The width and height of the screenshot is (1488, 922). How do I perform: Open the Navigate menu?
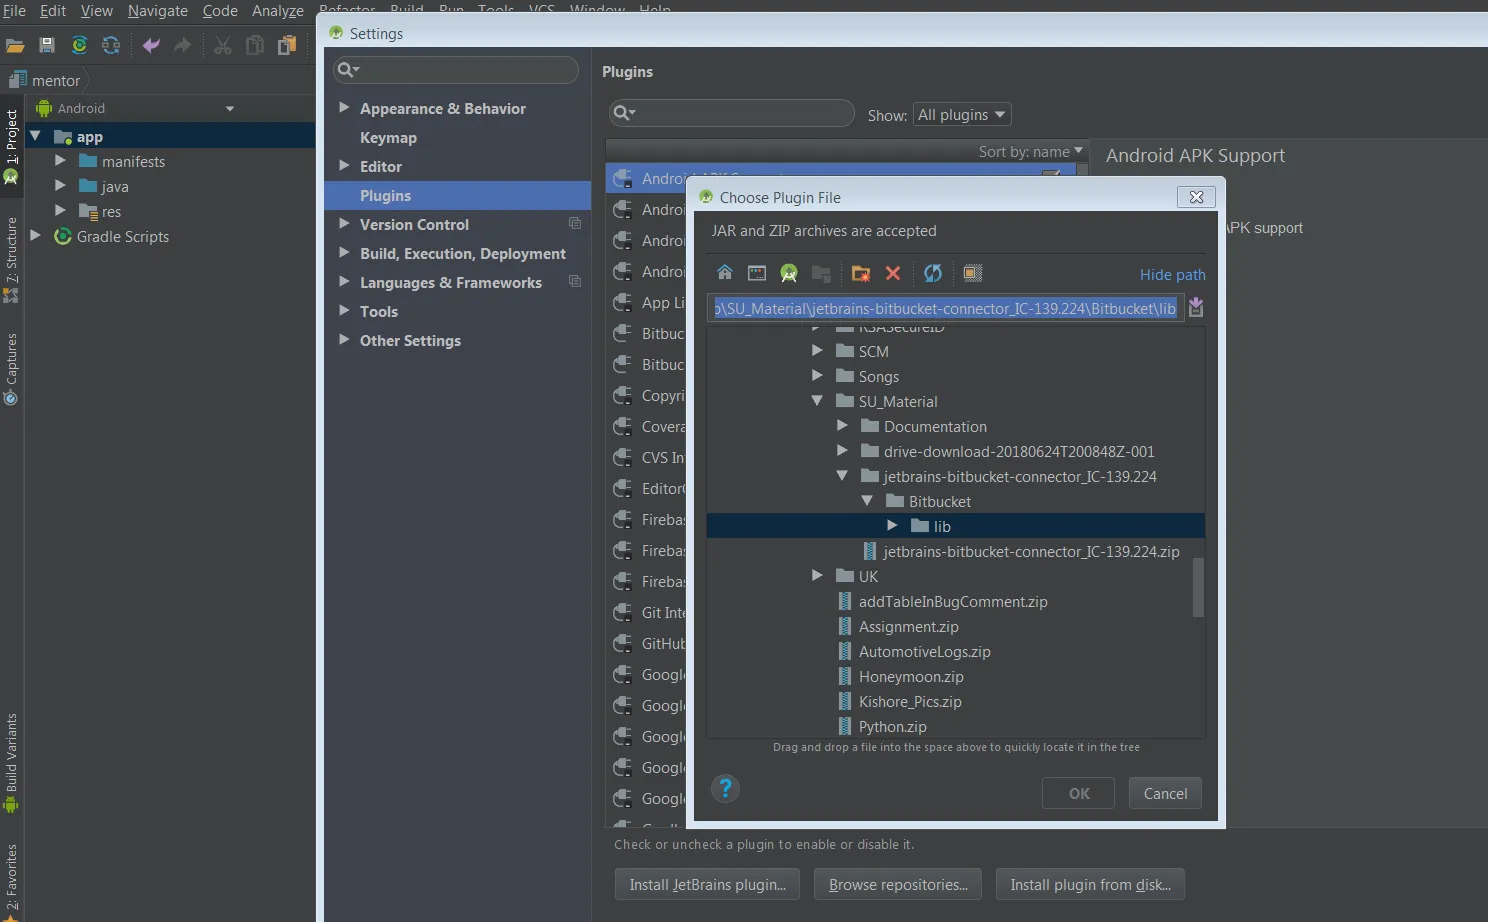pyautogui.click(x=158, y=10)
